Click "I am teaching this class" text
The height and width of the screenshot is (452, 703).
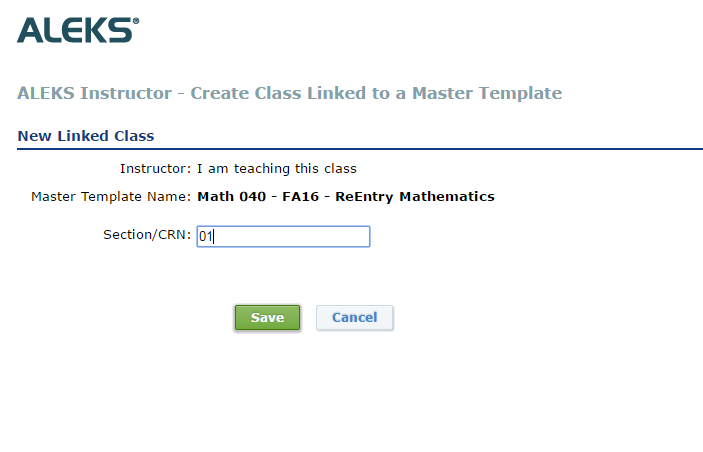(x=277, y=169)
